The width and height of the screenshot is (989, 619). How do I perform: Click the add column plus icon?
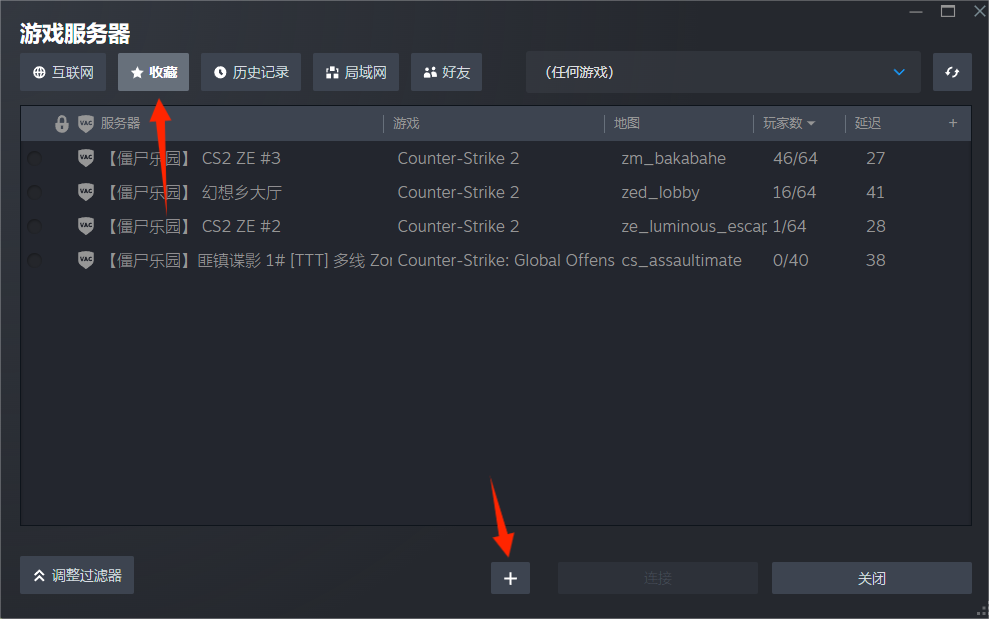(952, 123)
